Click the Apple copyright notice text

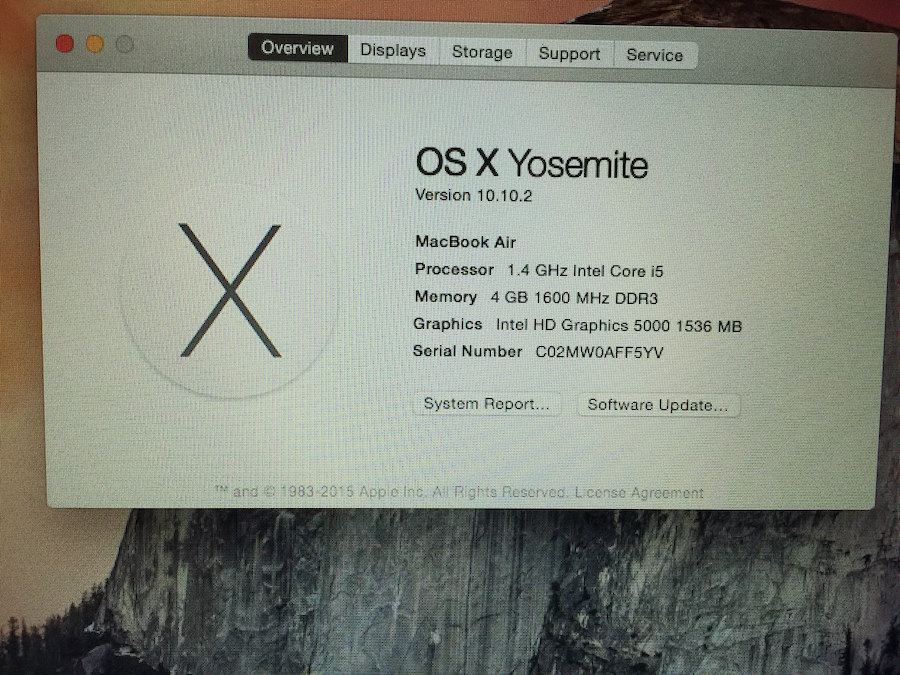coord(390,492)
